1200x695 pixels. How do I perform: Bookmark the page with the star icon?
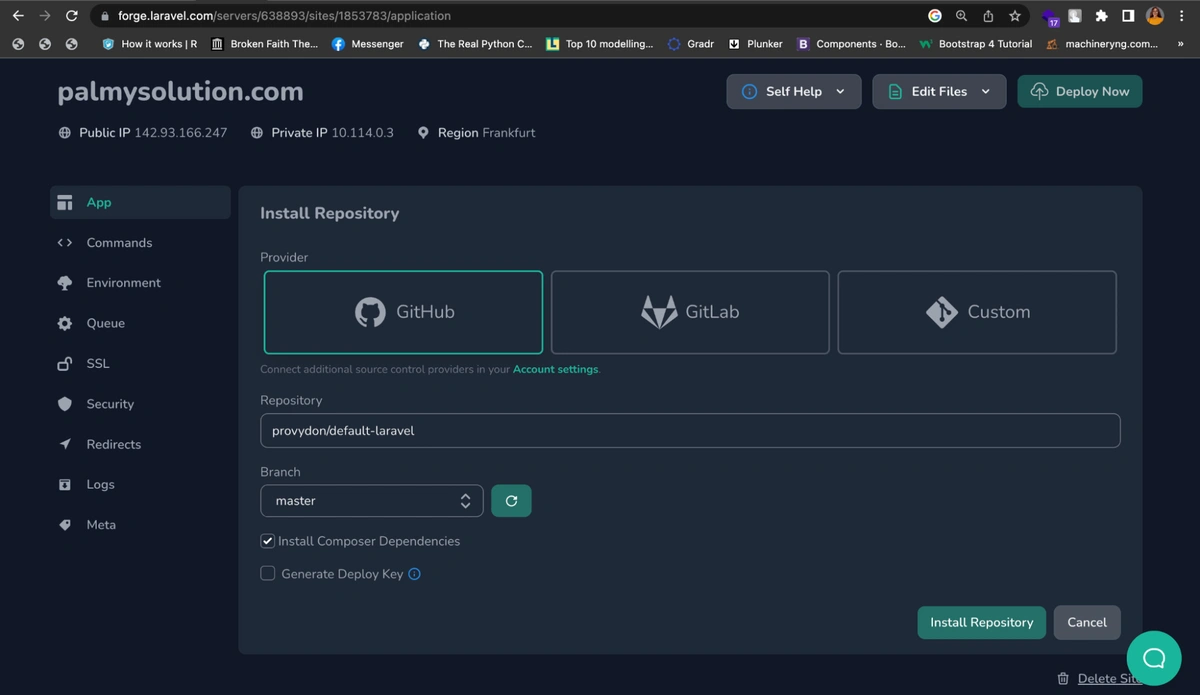(x=1015, y=16)
